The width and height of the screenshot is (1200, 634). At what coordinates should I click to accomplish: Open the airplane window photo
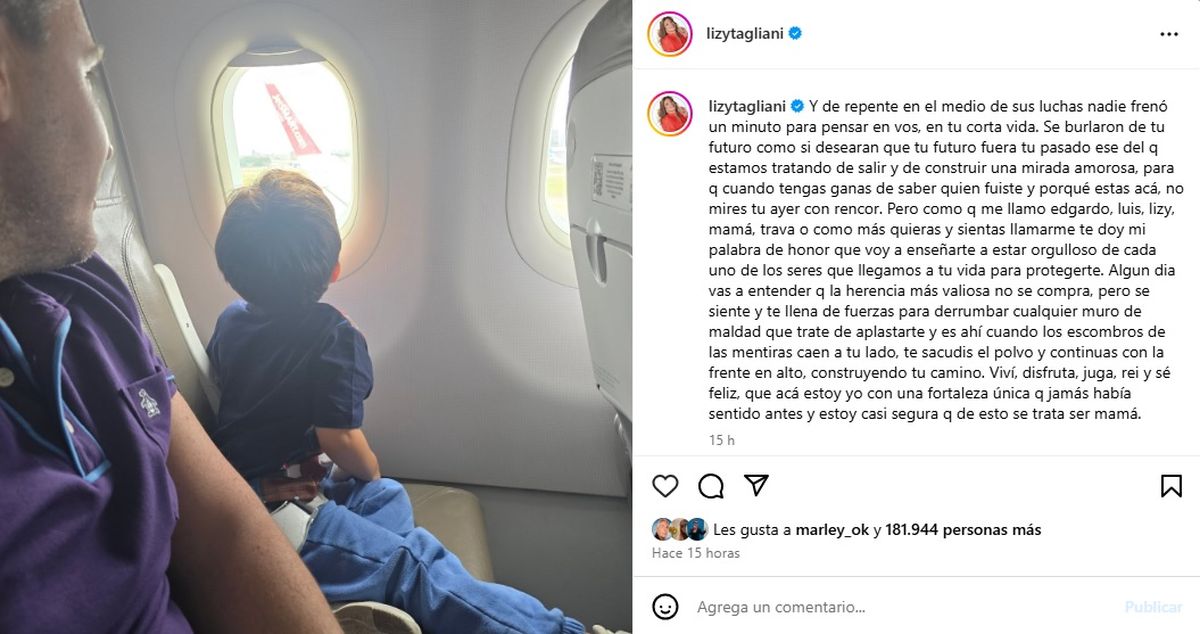316,317
